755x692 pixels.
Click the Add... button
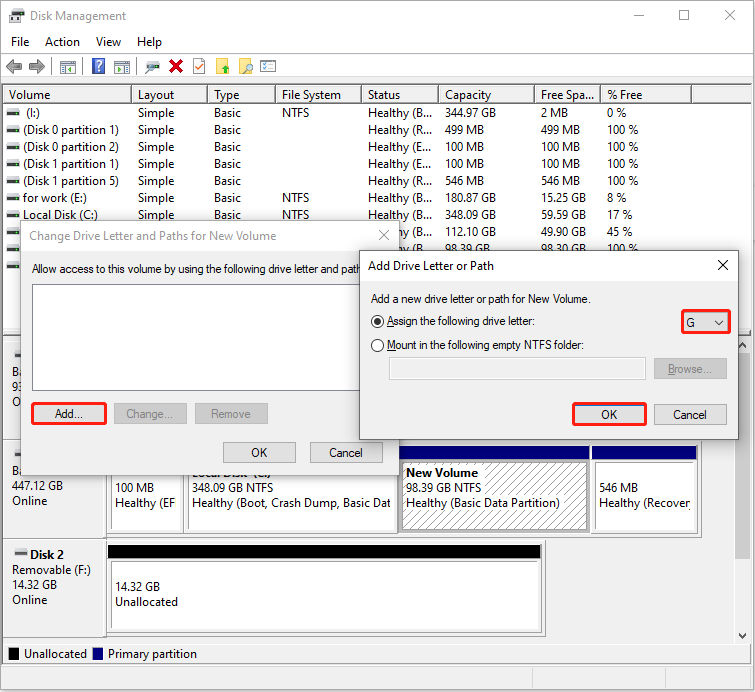coord(69,414)
